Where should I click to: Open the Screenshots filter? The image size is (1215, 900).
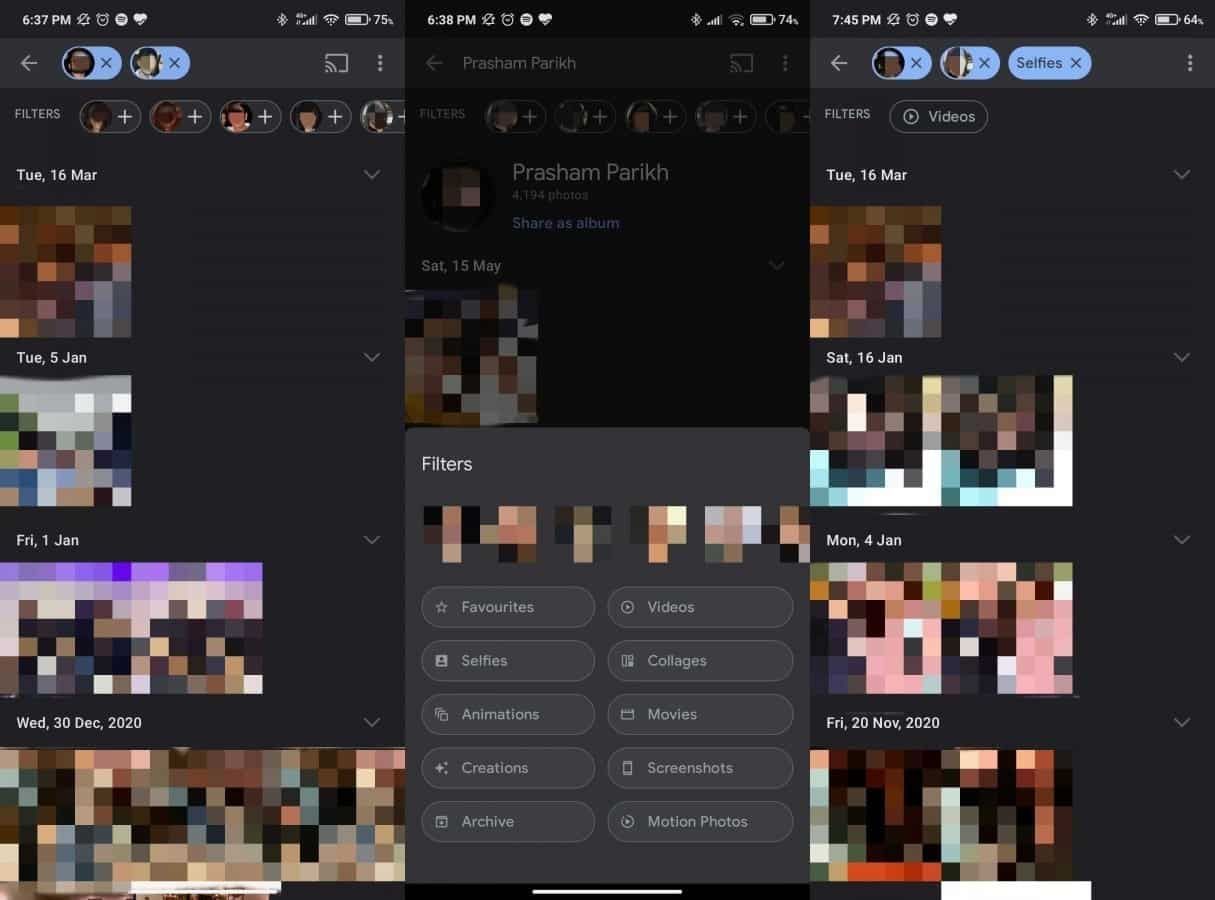[x=700, y=768]
